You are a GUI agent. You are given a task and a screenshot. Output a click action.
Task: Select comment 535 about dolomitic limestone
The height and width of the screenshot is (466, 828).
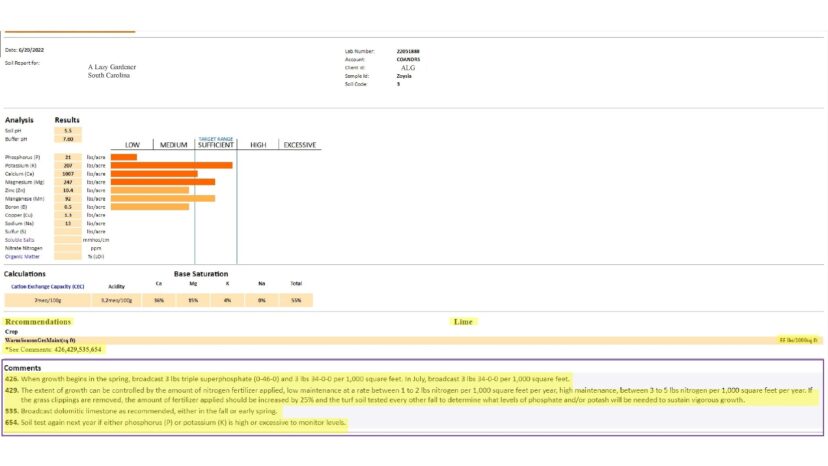[x=141, y=411]
